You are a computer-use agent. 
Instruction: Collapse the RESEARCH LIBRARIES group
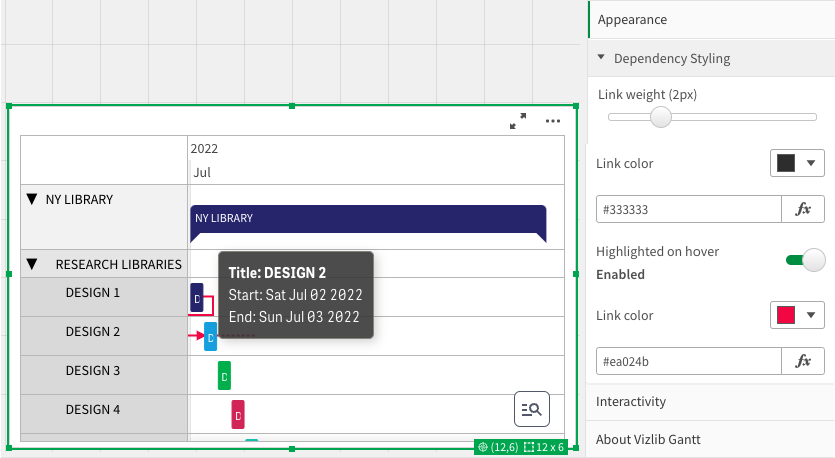click(32, 264)
